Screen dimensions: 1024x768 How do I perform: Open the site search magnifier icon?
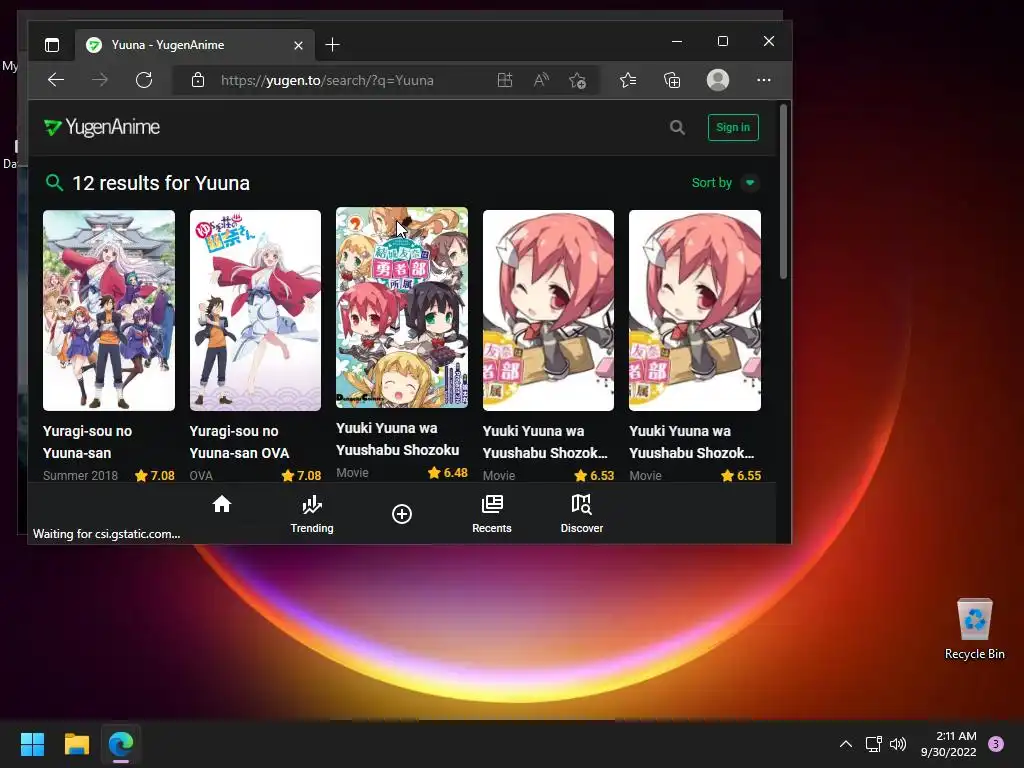(677, 127)
